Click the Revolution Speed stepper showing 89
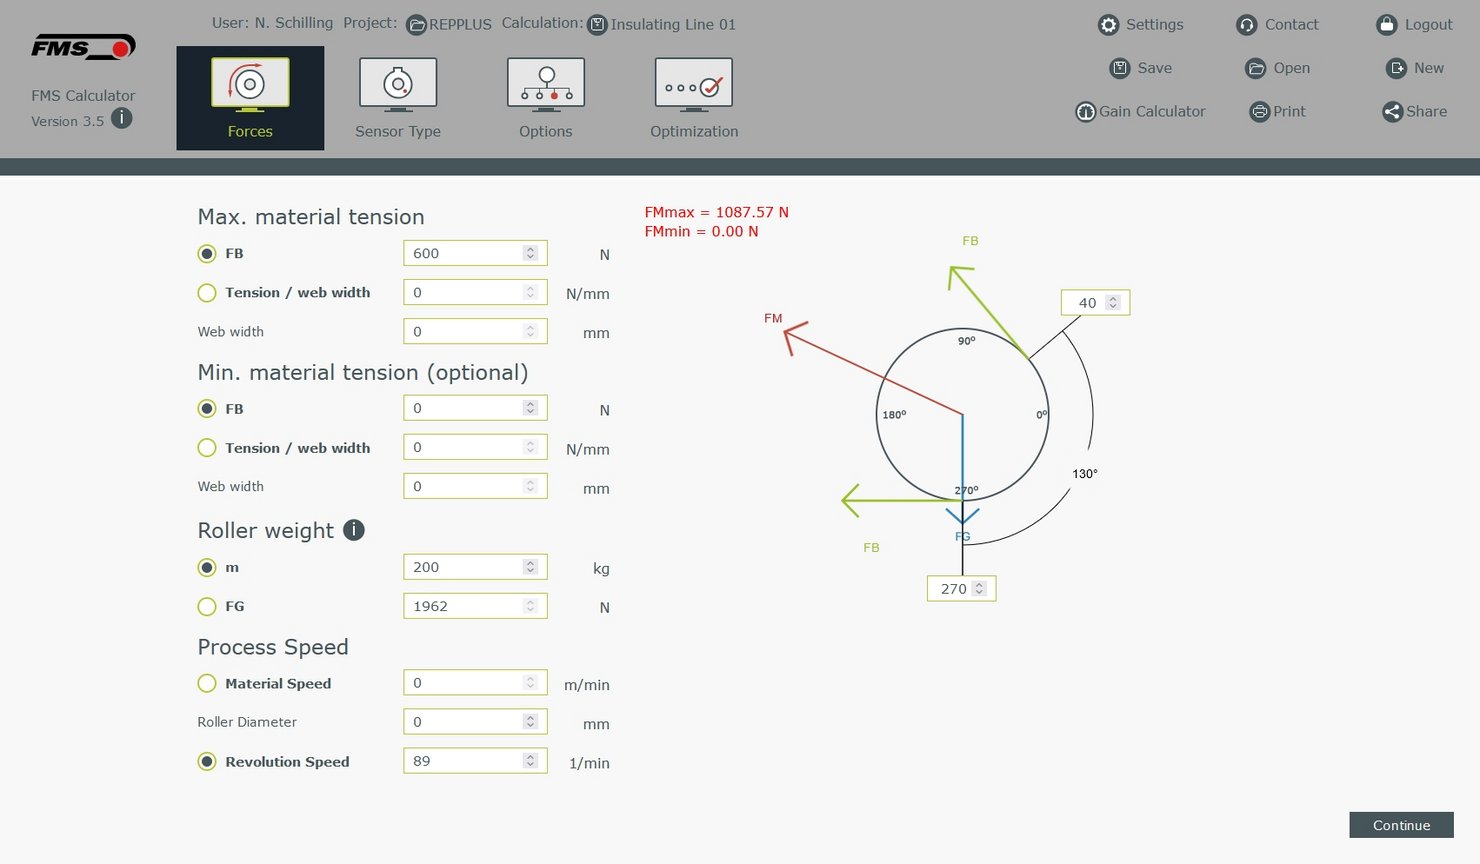 [x=531, y=761]
